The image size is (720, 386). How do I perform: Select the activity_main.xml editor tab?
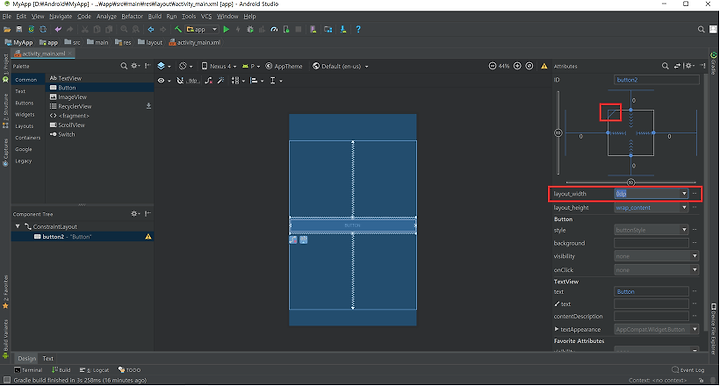pyautogui.click(x=44, y=54)
